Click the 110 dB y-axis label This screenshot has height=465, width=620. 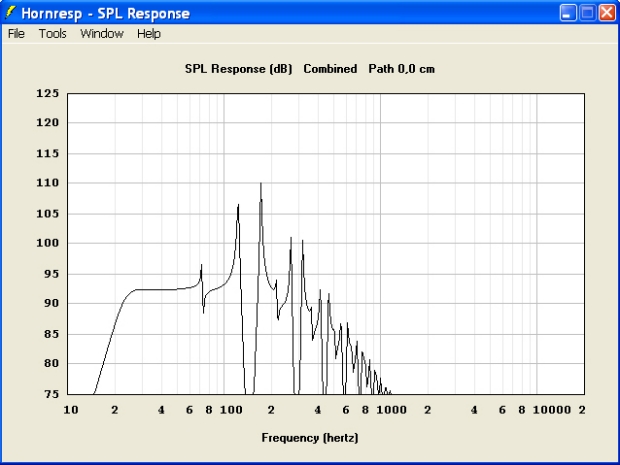click(x=47, y=183)
